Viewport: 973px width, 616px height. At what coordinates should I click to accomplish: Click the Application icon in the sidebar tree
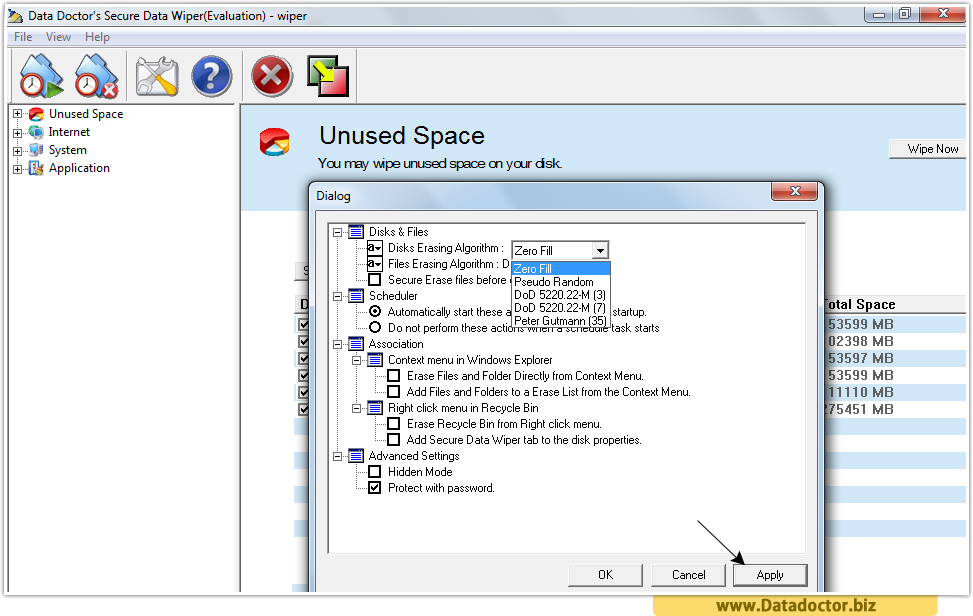[x=37, y=168]
